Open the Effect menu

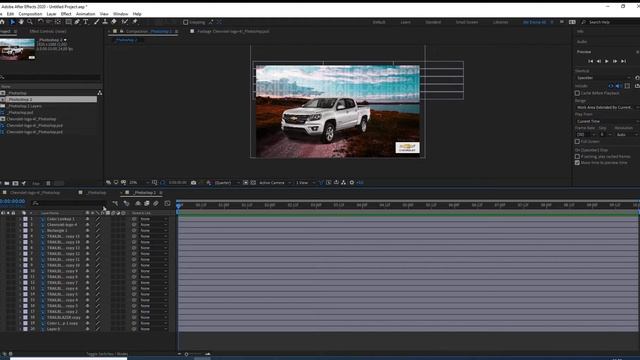(66, 14)
